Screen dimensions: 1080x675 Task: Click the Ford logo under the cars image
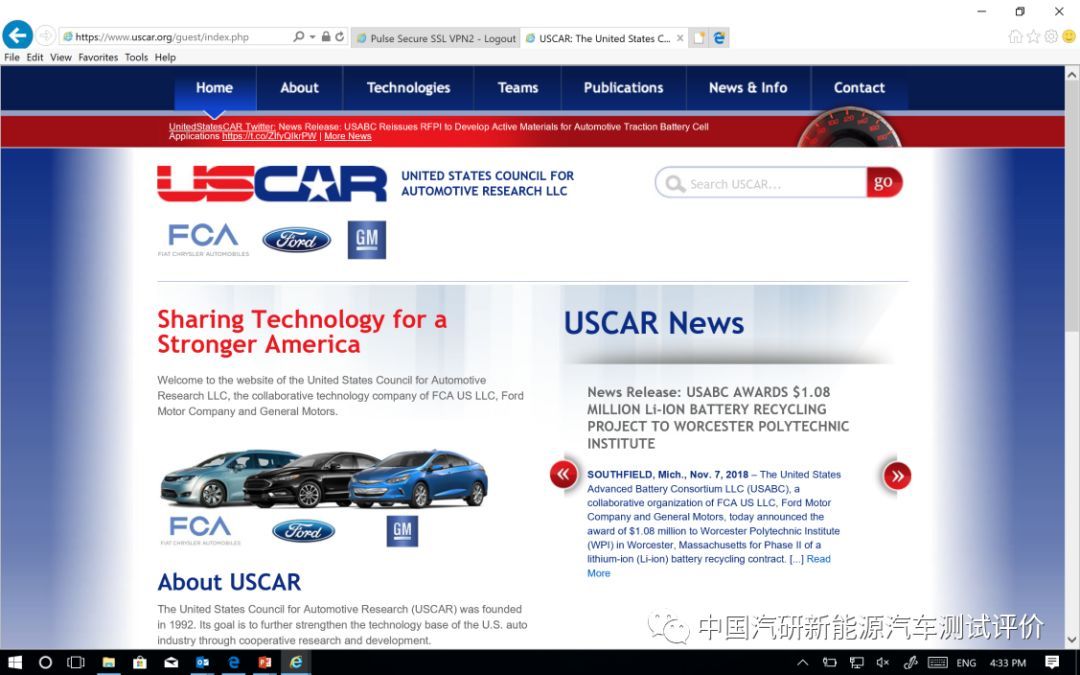pos(303,531)
